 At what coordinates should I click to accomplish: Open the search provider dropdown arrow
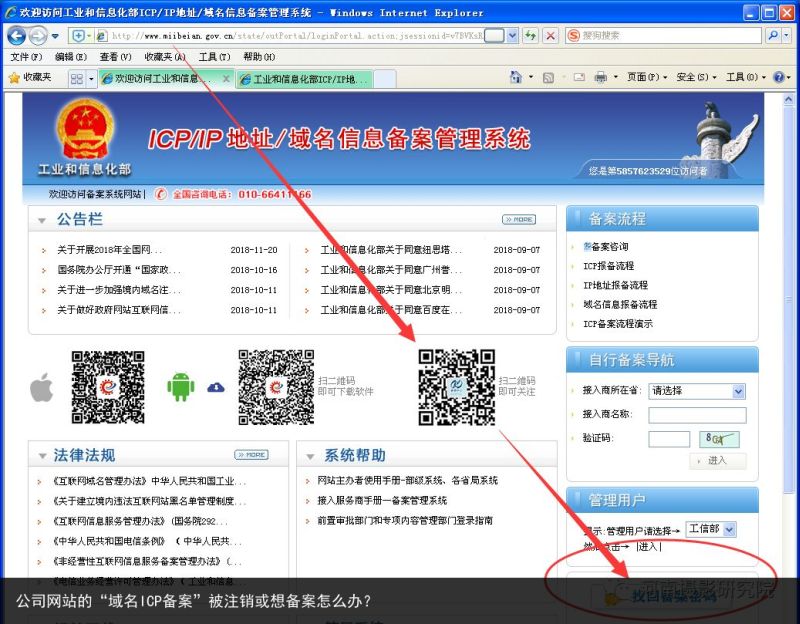point(786,35)
